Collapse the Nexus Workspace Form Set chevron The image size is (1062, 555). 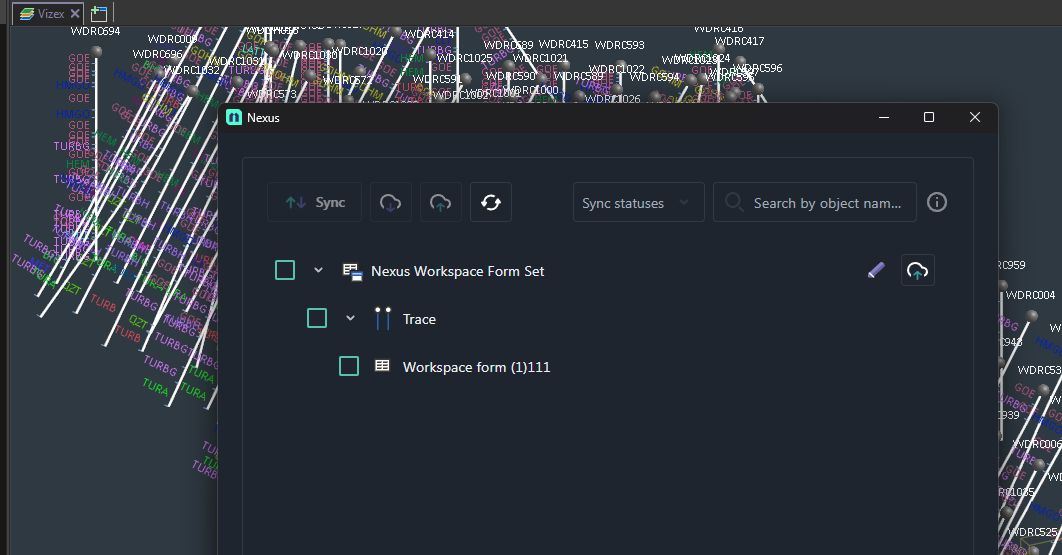(x=319, y=270)
